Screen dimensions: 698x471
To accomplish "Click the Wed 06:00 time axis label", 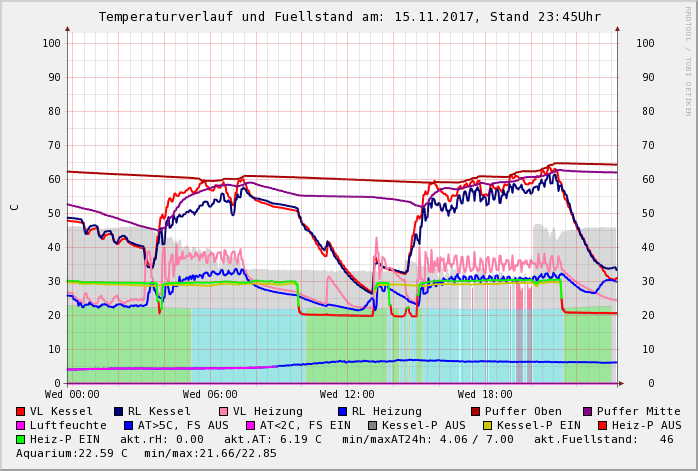I will tap(210, 394).
